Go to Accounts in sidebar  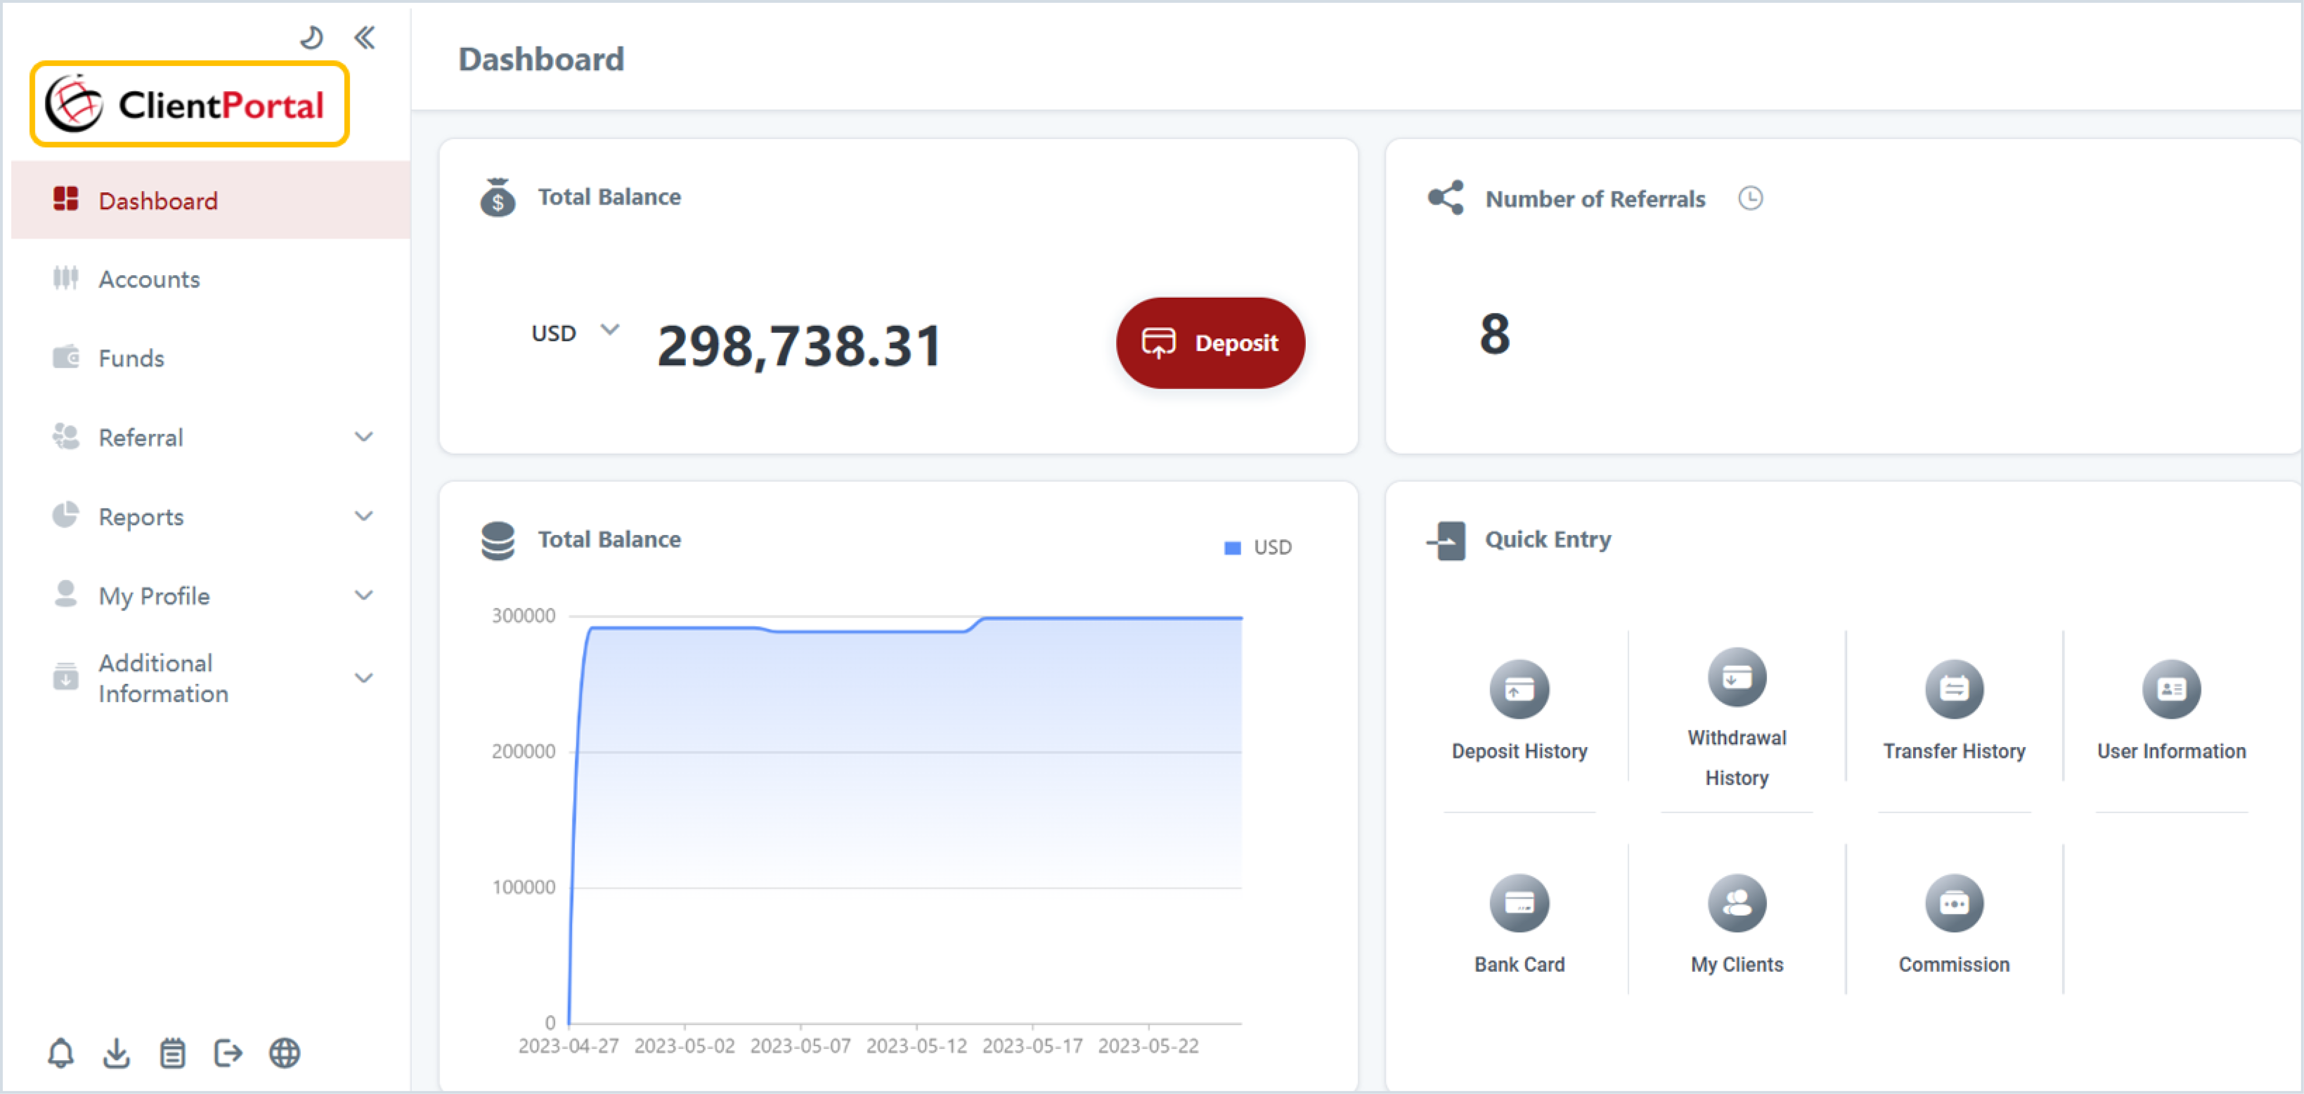(149, 279)
